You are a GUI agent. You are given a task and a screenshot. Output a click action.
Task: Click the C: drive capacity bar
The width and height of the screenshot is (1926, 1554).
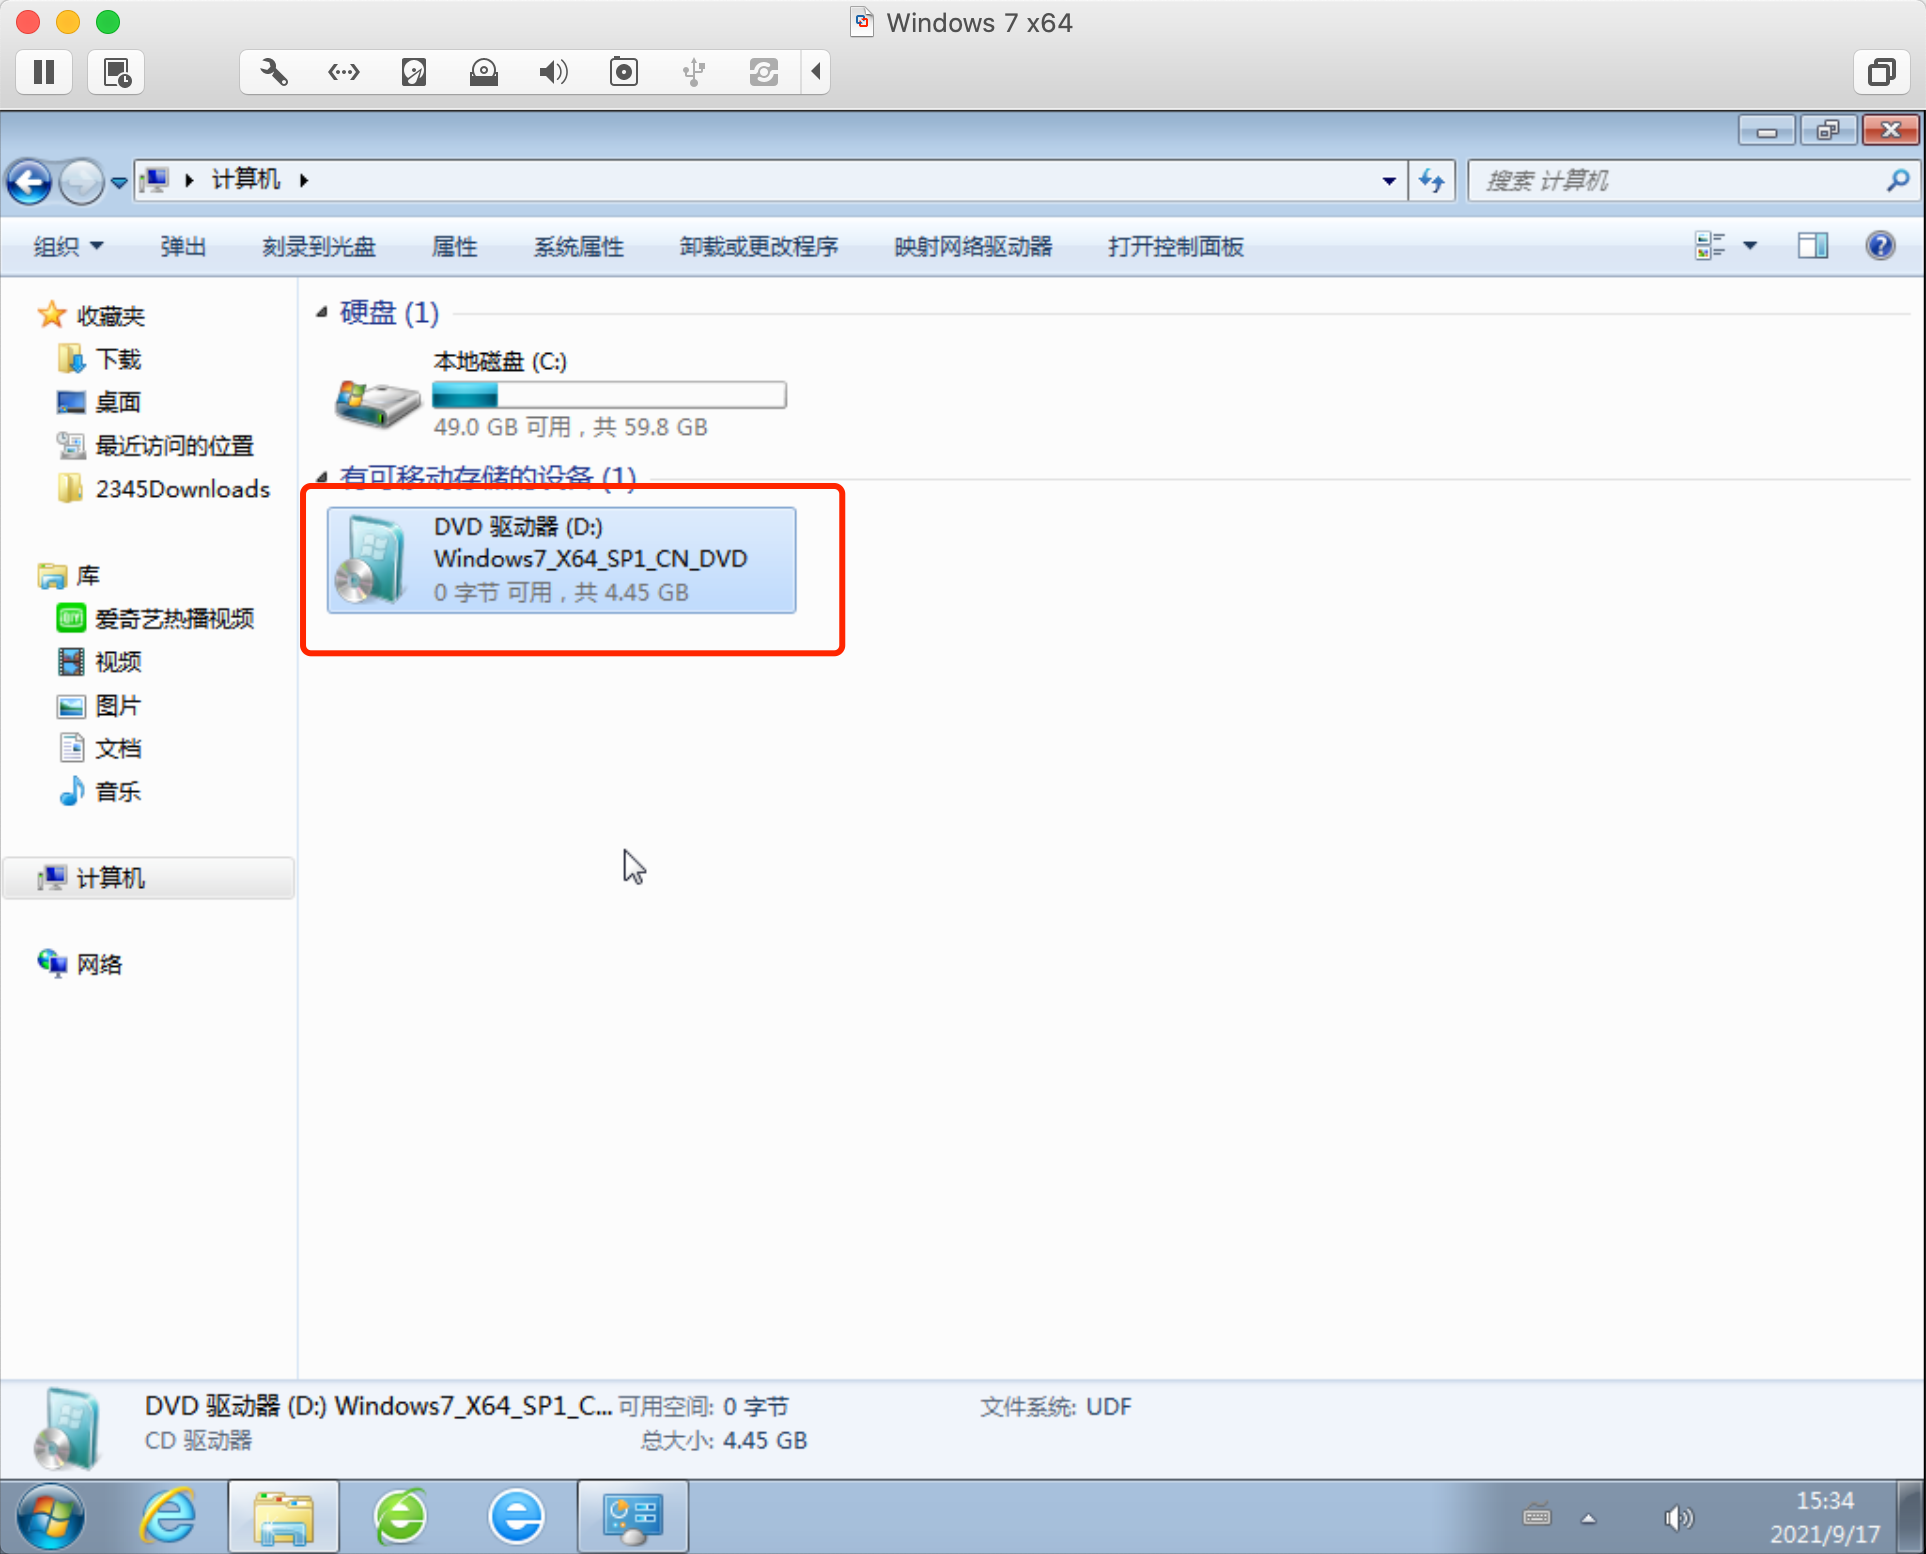click(609, 396)
